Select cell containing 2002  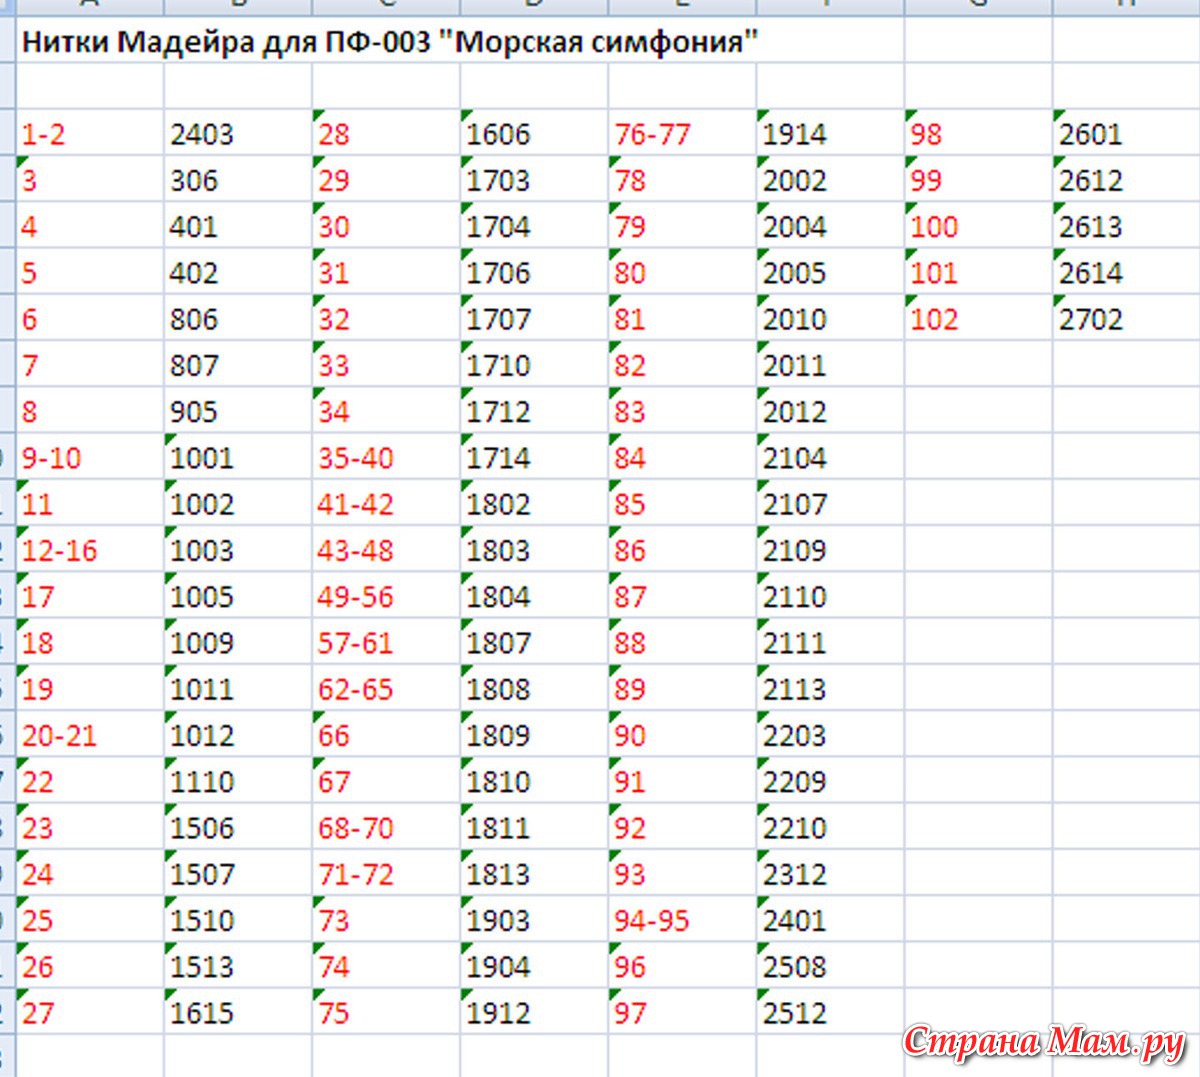click(830, 179)
